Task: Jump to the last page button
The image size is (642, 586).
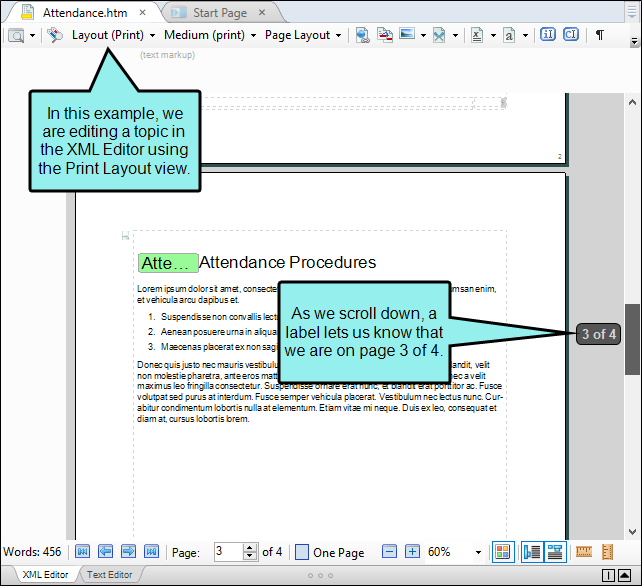Action: pos(151,552)
